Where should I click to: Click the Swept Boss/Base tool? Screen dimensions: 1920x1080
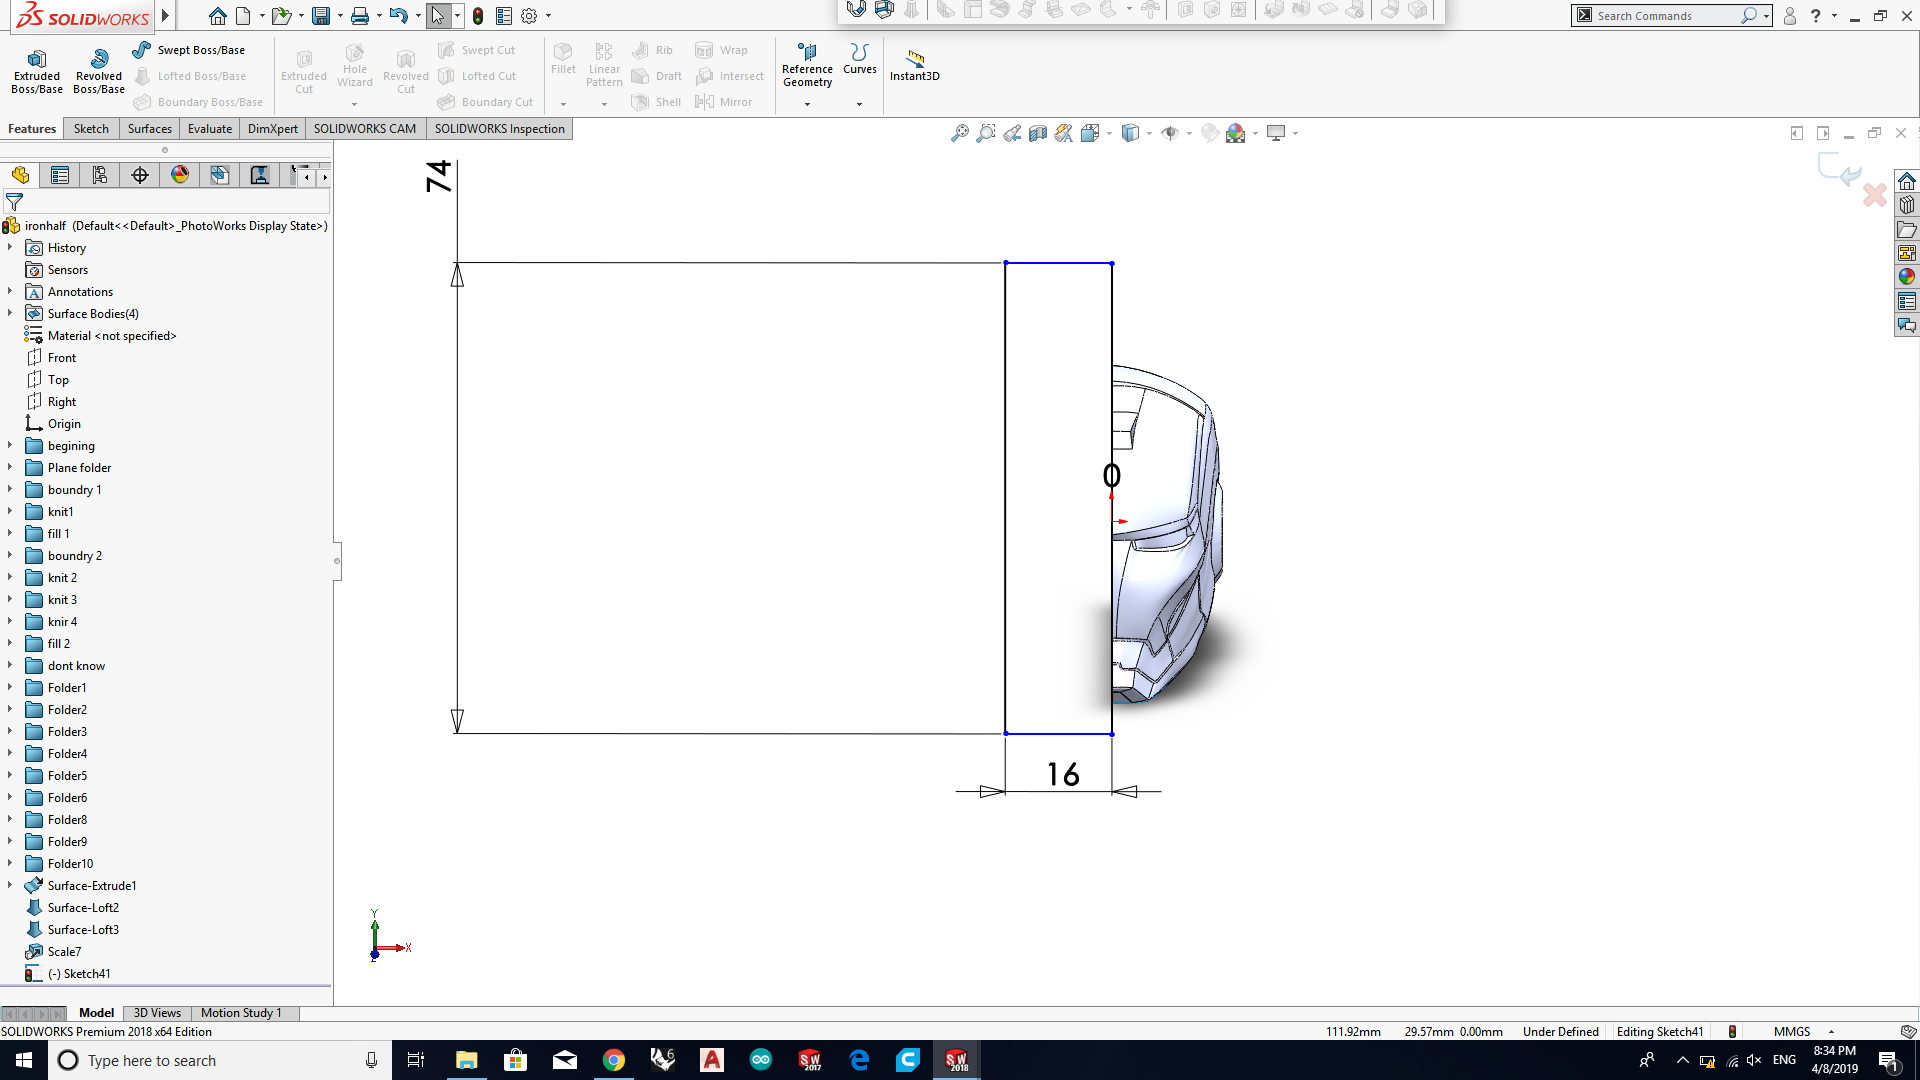pyautogui.click(x=189, y=50)
